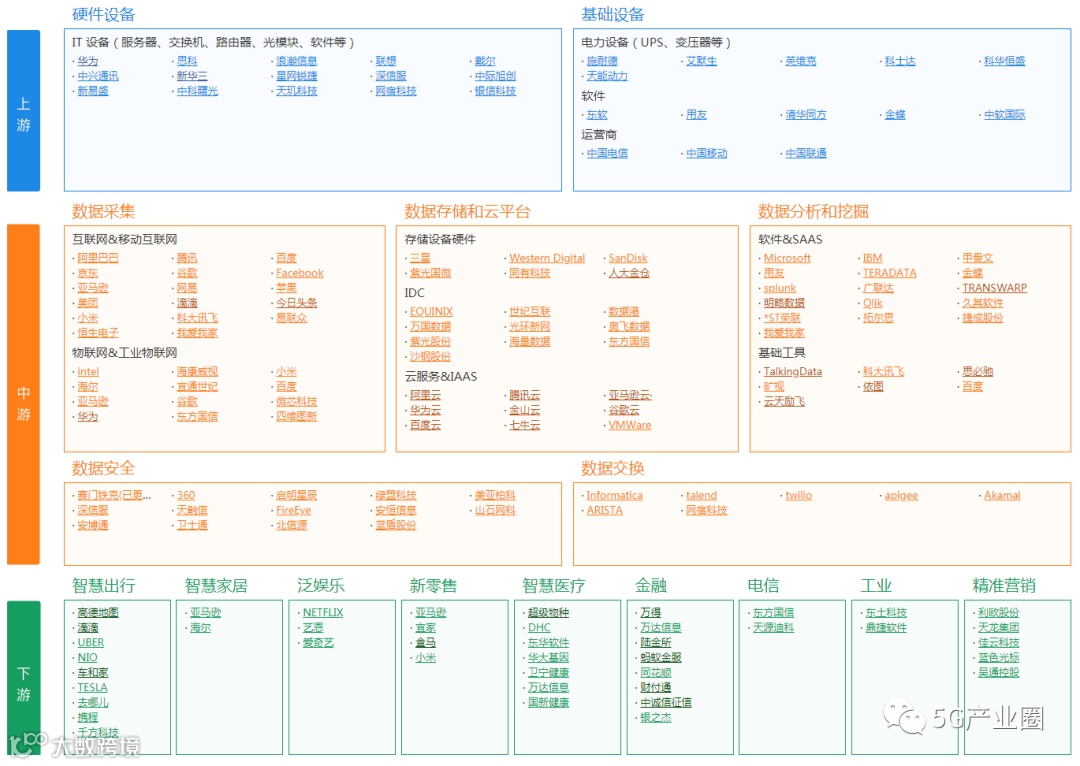Click the 艾默生 link
This screenshot has height=766, width=1080.
(x=701, y=61)
